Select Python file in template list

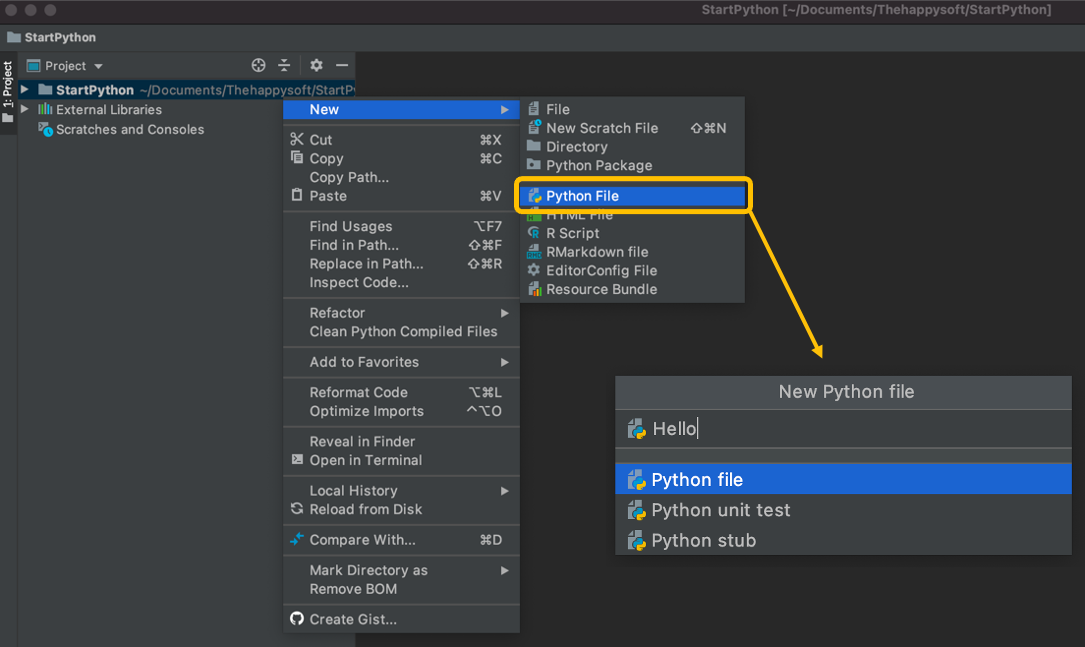[844, 480]
